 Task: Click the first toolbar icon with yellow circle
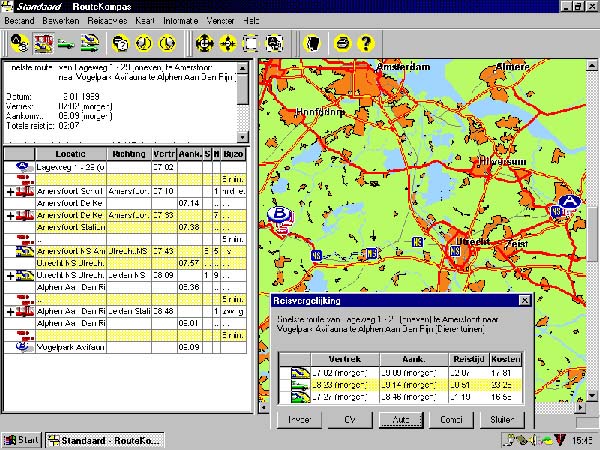pos(19,43)
